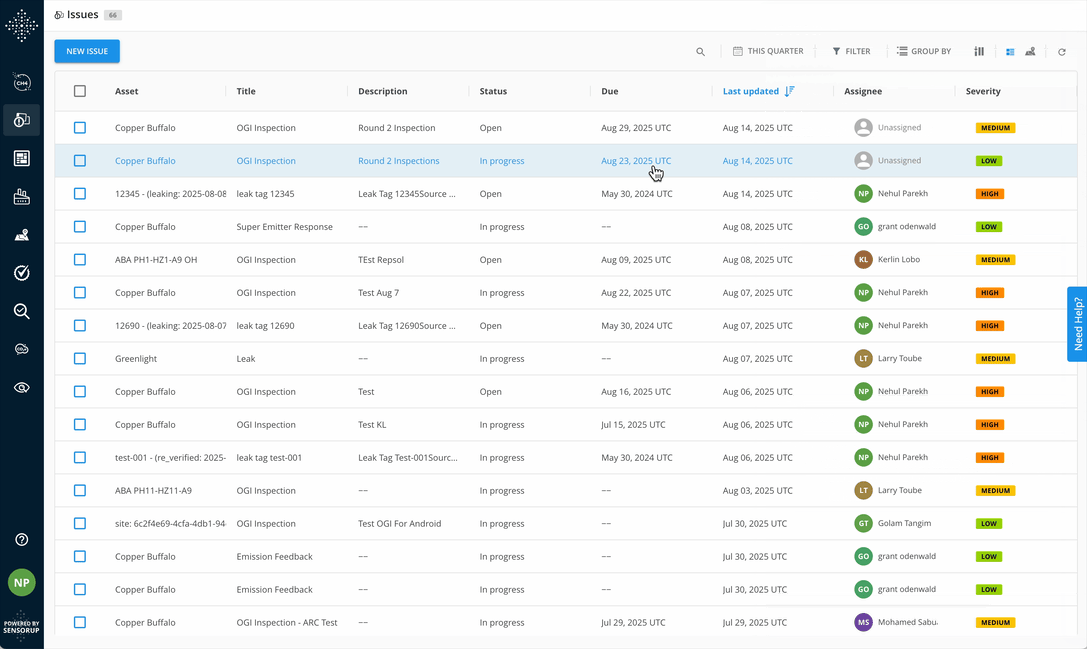Sort by Assignee column header
The image size is (1087, 649).
coord(863,91)
